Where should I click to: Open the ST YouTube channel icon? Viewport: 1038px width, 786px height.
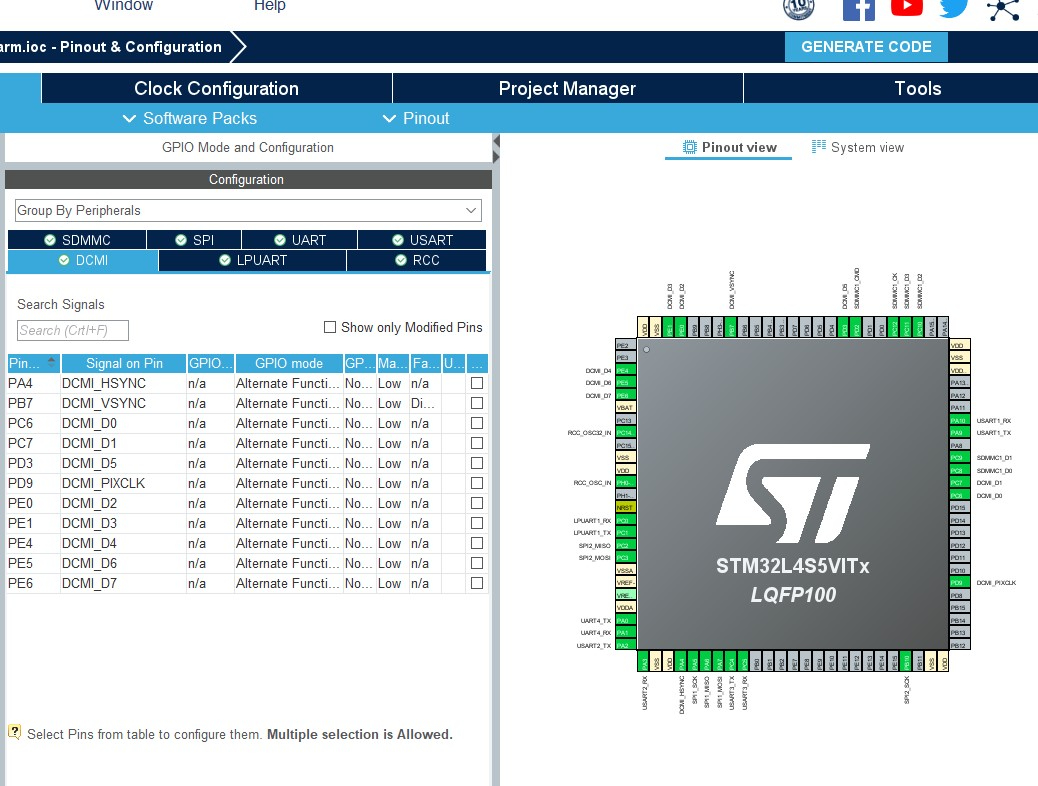click(906, 7)
